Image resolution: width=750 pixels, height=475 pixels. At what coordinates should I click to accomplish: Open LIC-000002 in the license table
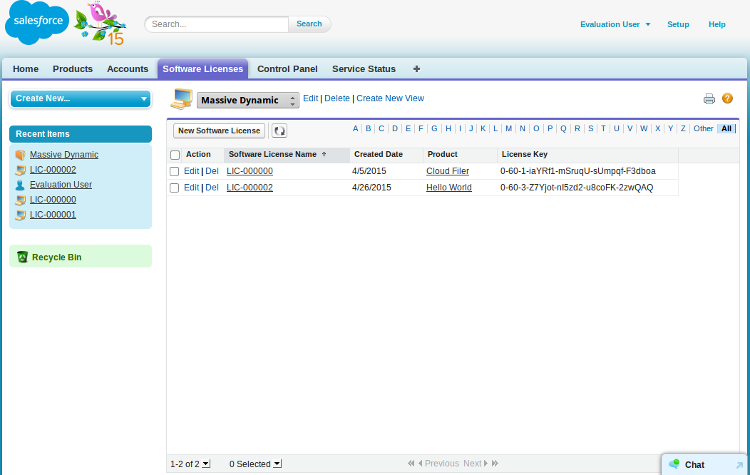pos(250,188)
